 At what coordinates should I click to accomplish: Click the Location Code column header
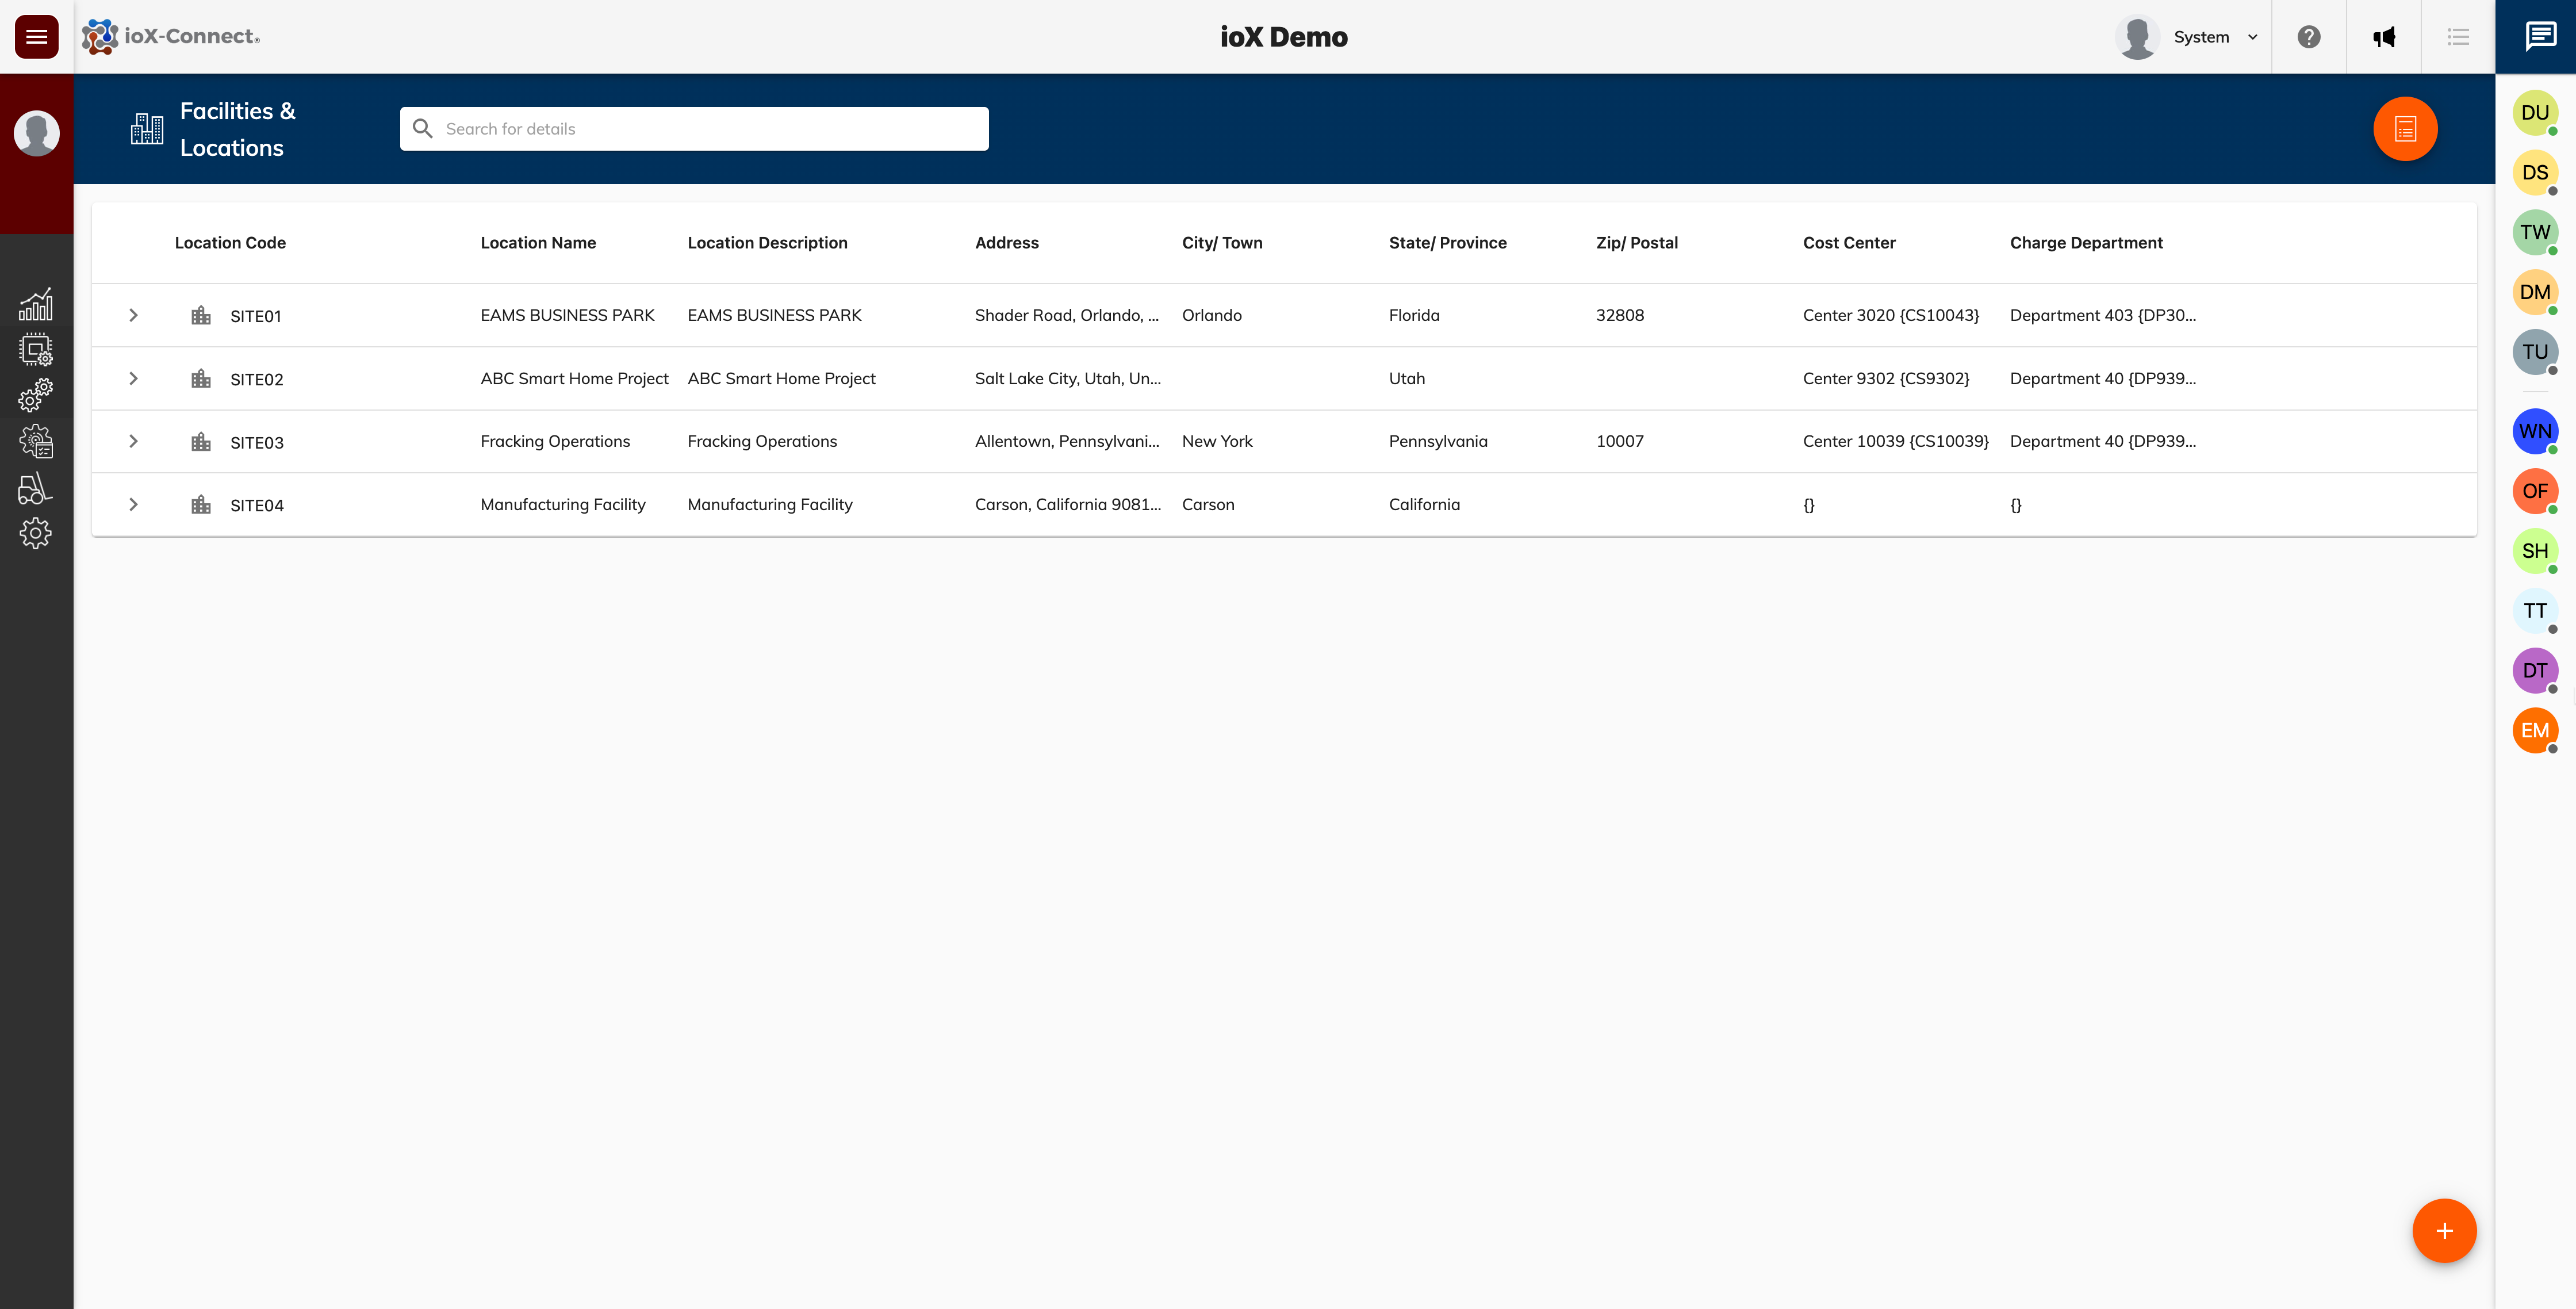coord(230,243)
